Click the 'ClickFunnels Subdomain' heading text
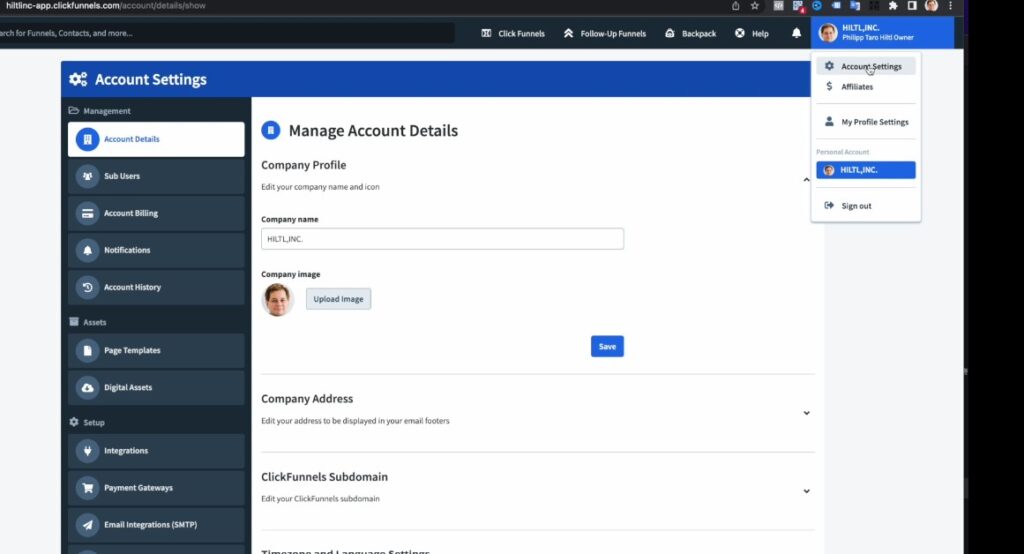The height and width of the screenshot is (554, 1024). pyautogui.click(x=325, y=477)
